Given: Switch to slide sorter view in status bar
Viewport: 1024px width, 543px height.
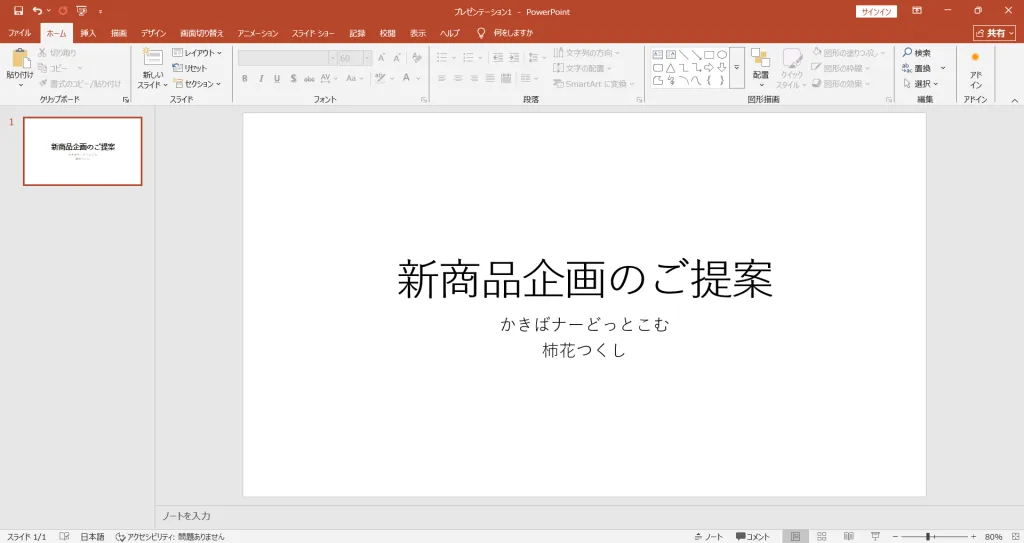Looking at the screenshot, I should (822, 537).
